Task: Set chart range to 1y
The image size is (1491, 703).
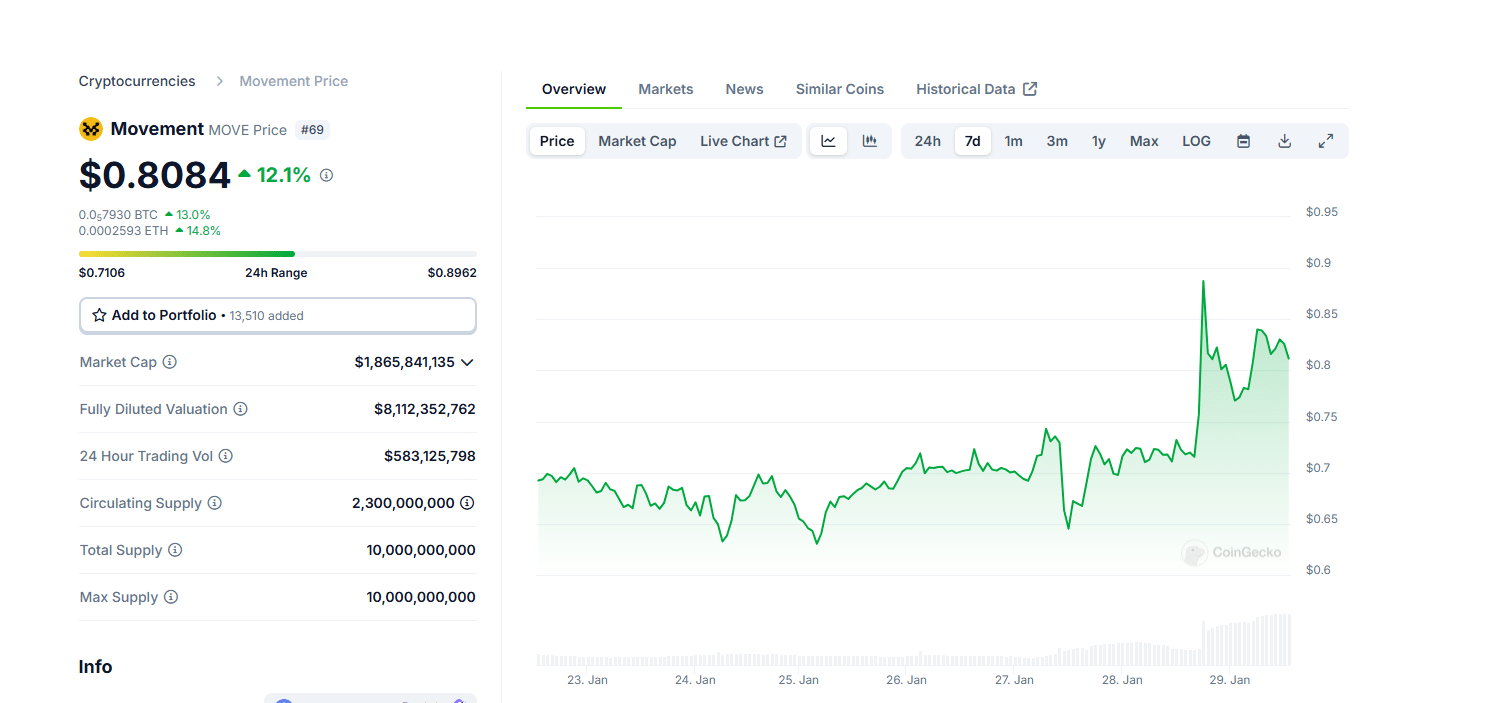Action: 1099,141
